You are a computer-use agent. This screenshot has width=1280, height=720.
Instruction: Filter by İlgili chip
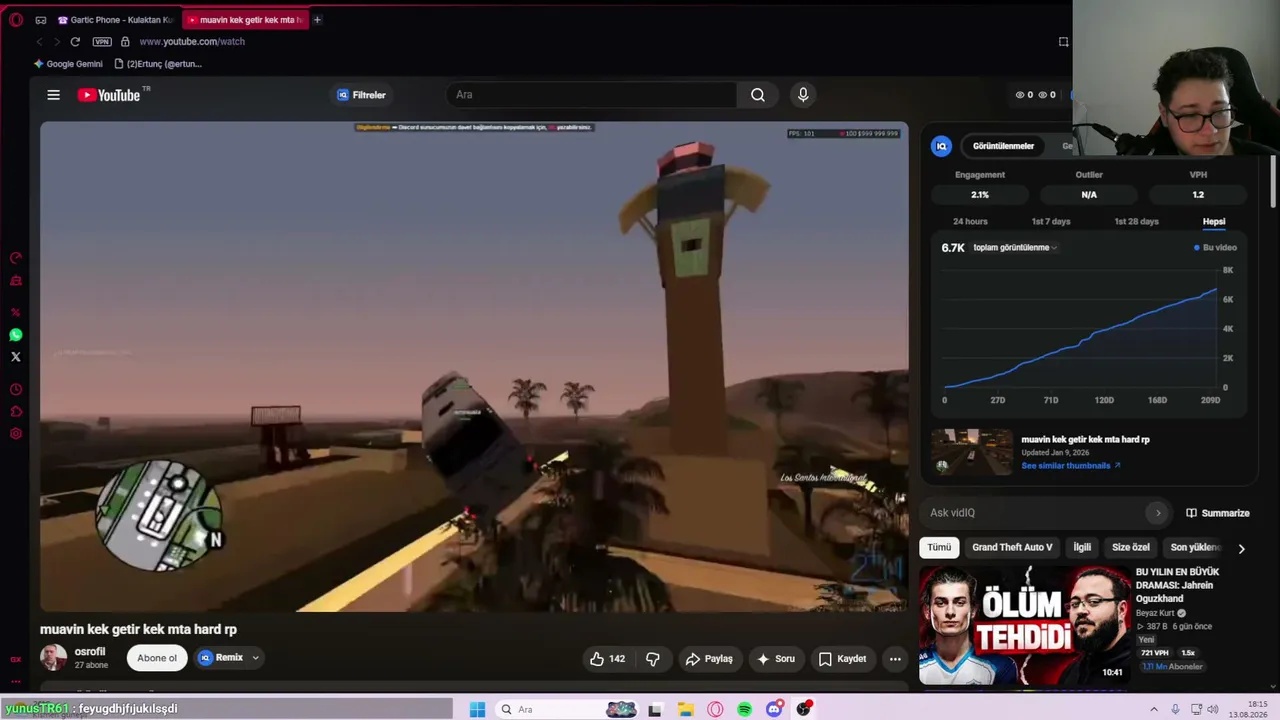click(x=1082, y=548)
